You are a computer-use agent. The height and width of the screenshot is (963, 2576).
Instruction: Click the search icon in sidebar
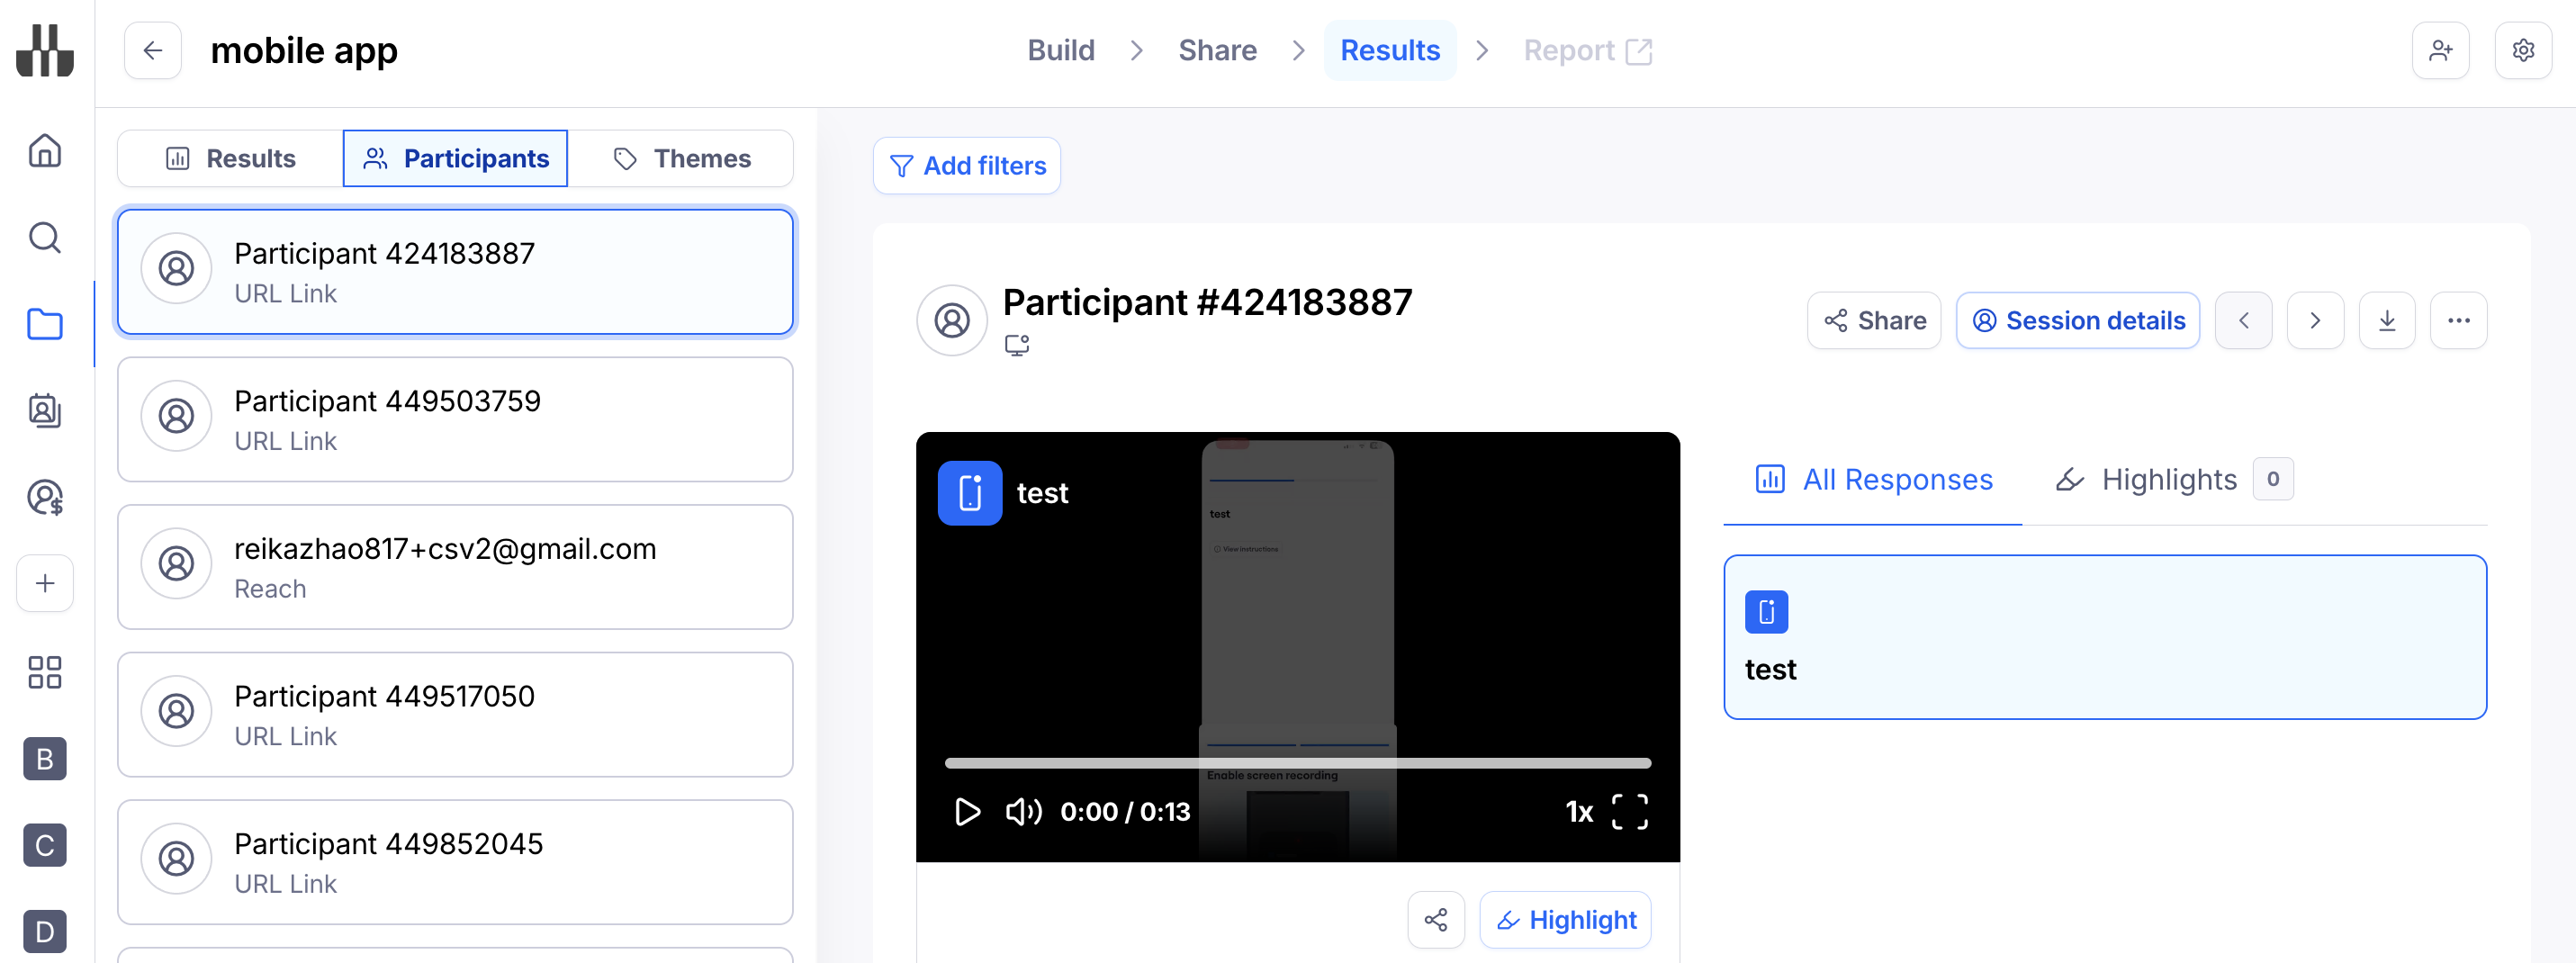[45, 238]
